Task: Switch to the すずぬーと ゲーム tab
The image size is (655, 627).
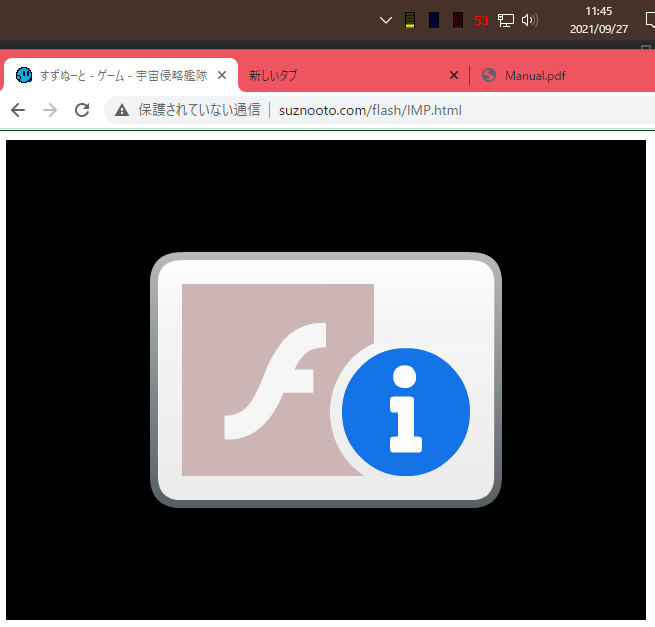Action: 121,75
